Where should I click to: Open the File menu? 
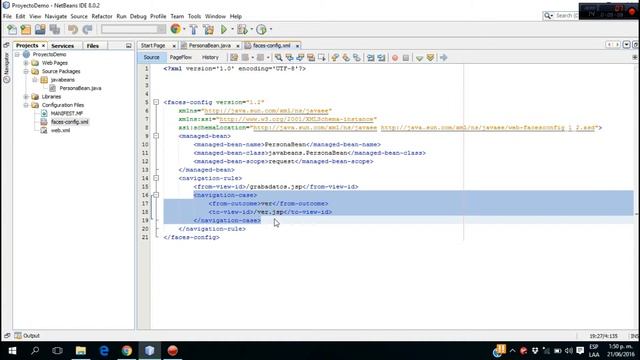click(x=7, y=16)
